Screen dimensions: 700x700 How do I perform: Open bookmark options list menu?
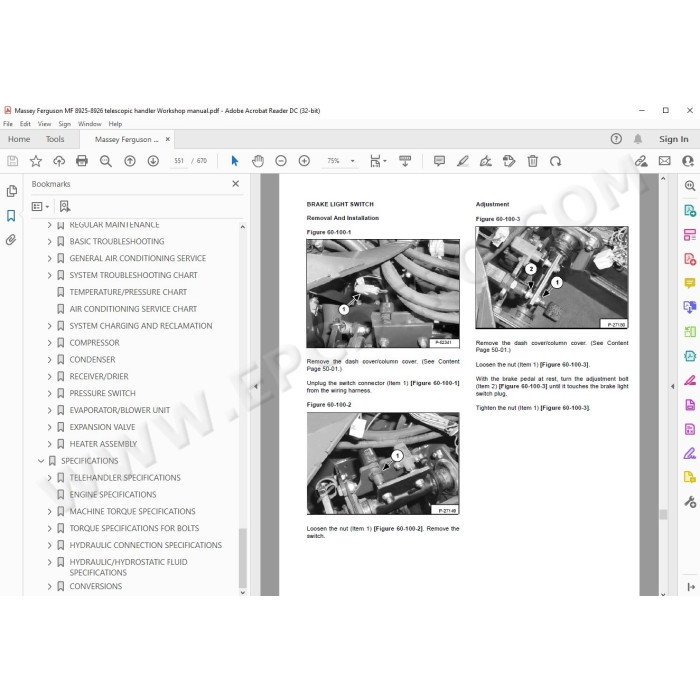pos(40,206)
